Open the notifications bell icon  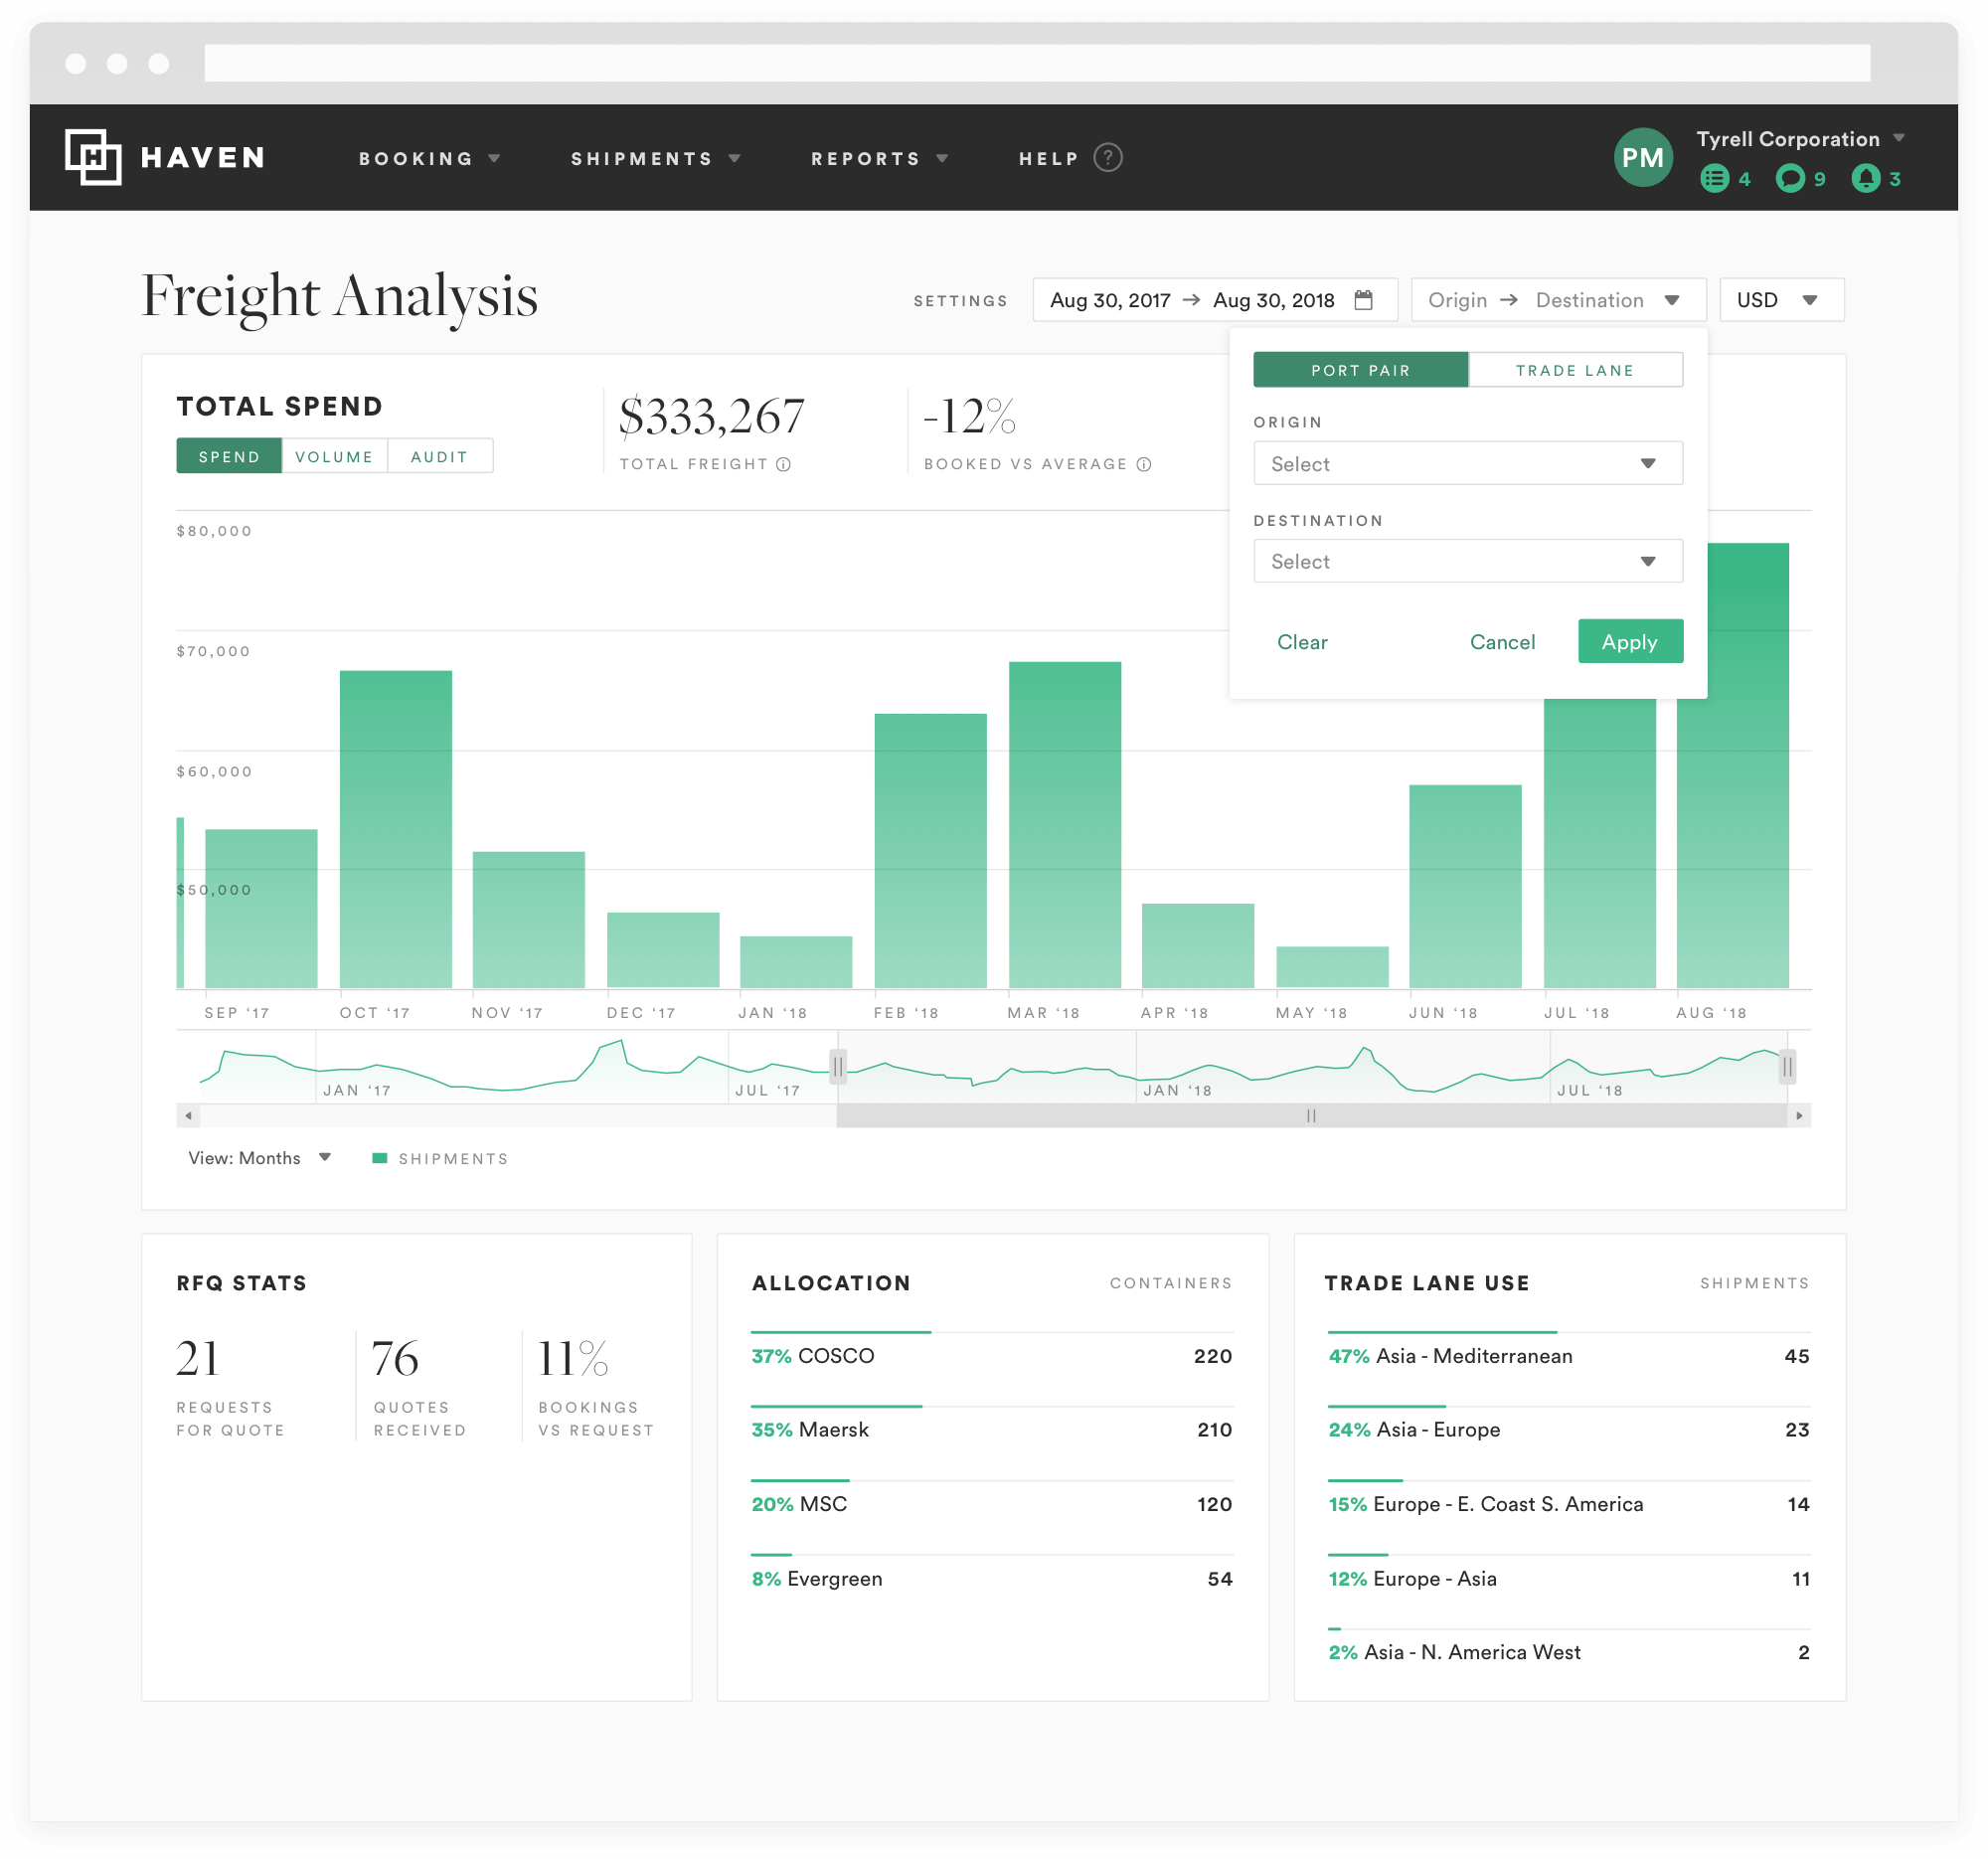[x=1866, y=179]
